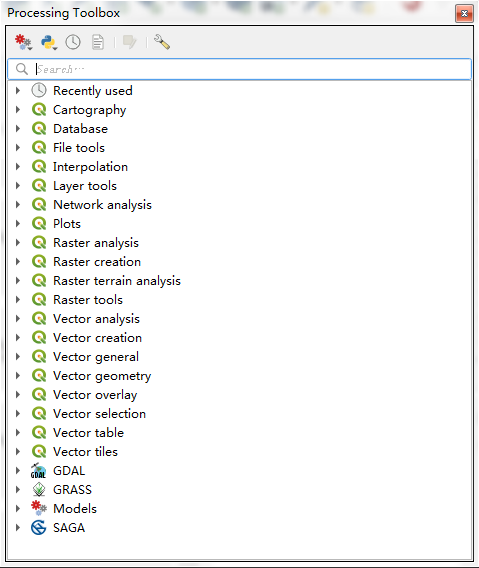
Task: Expand the Vector general group arrow
Action: point(18,356)
